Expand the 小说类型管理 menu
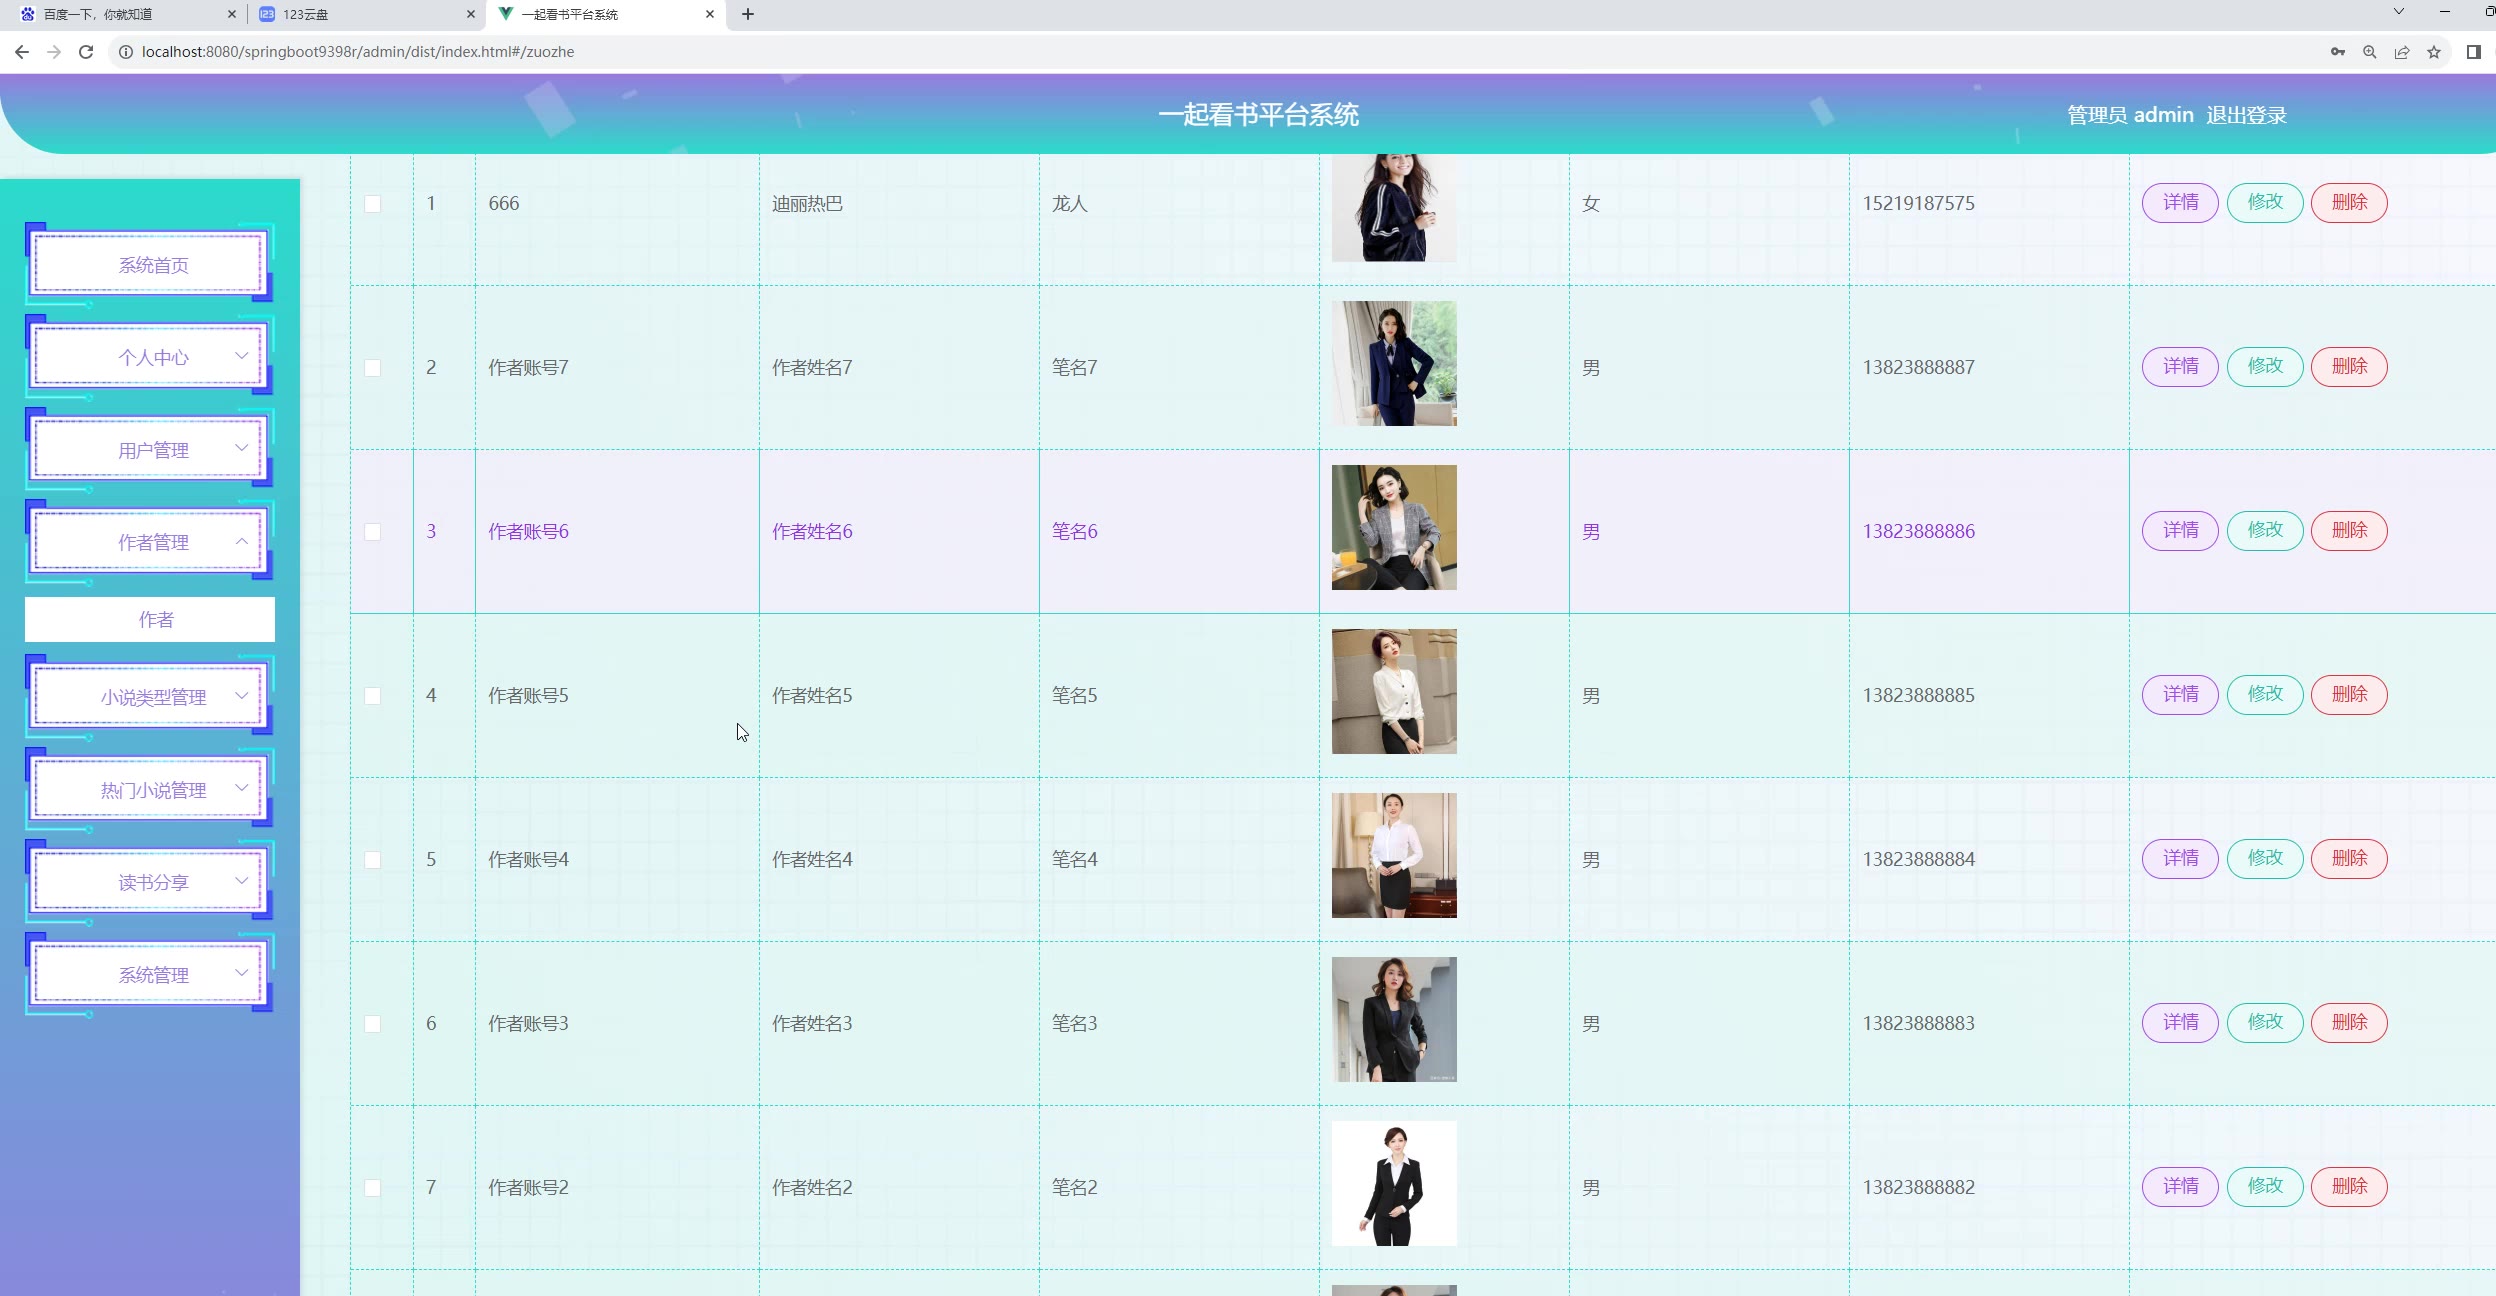2496x1296 pixels. pyautogui.click(x=152, y=697)
